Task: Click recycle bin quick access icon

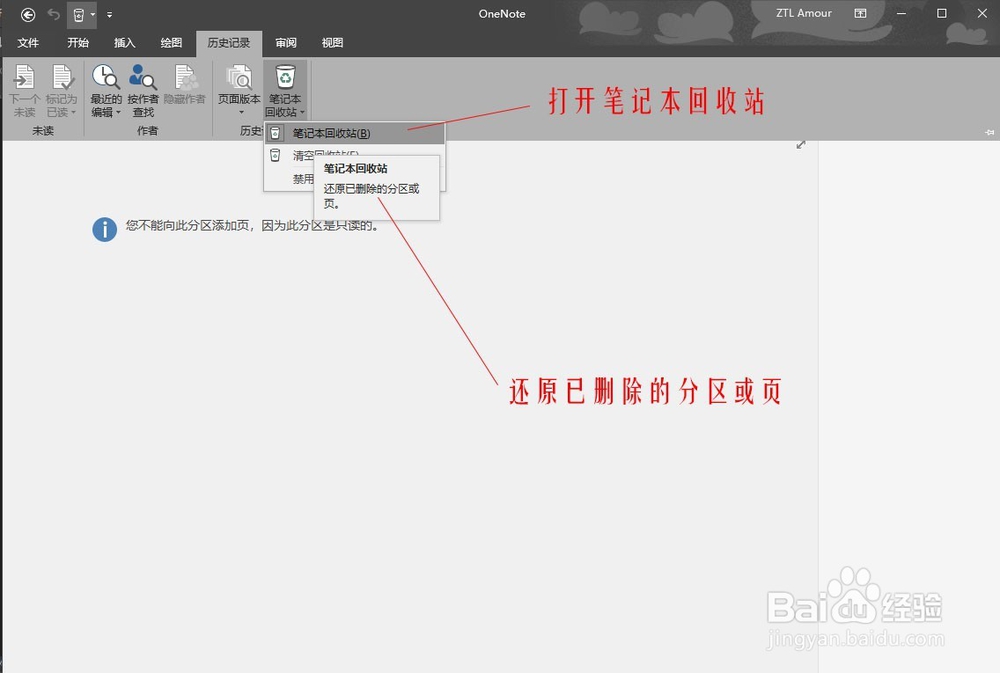Action: (x=78, y=14)
